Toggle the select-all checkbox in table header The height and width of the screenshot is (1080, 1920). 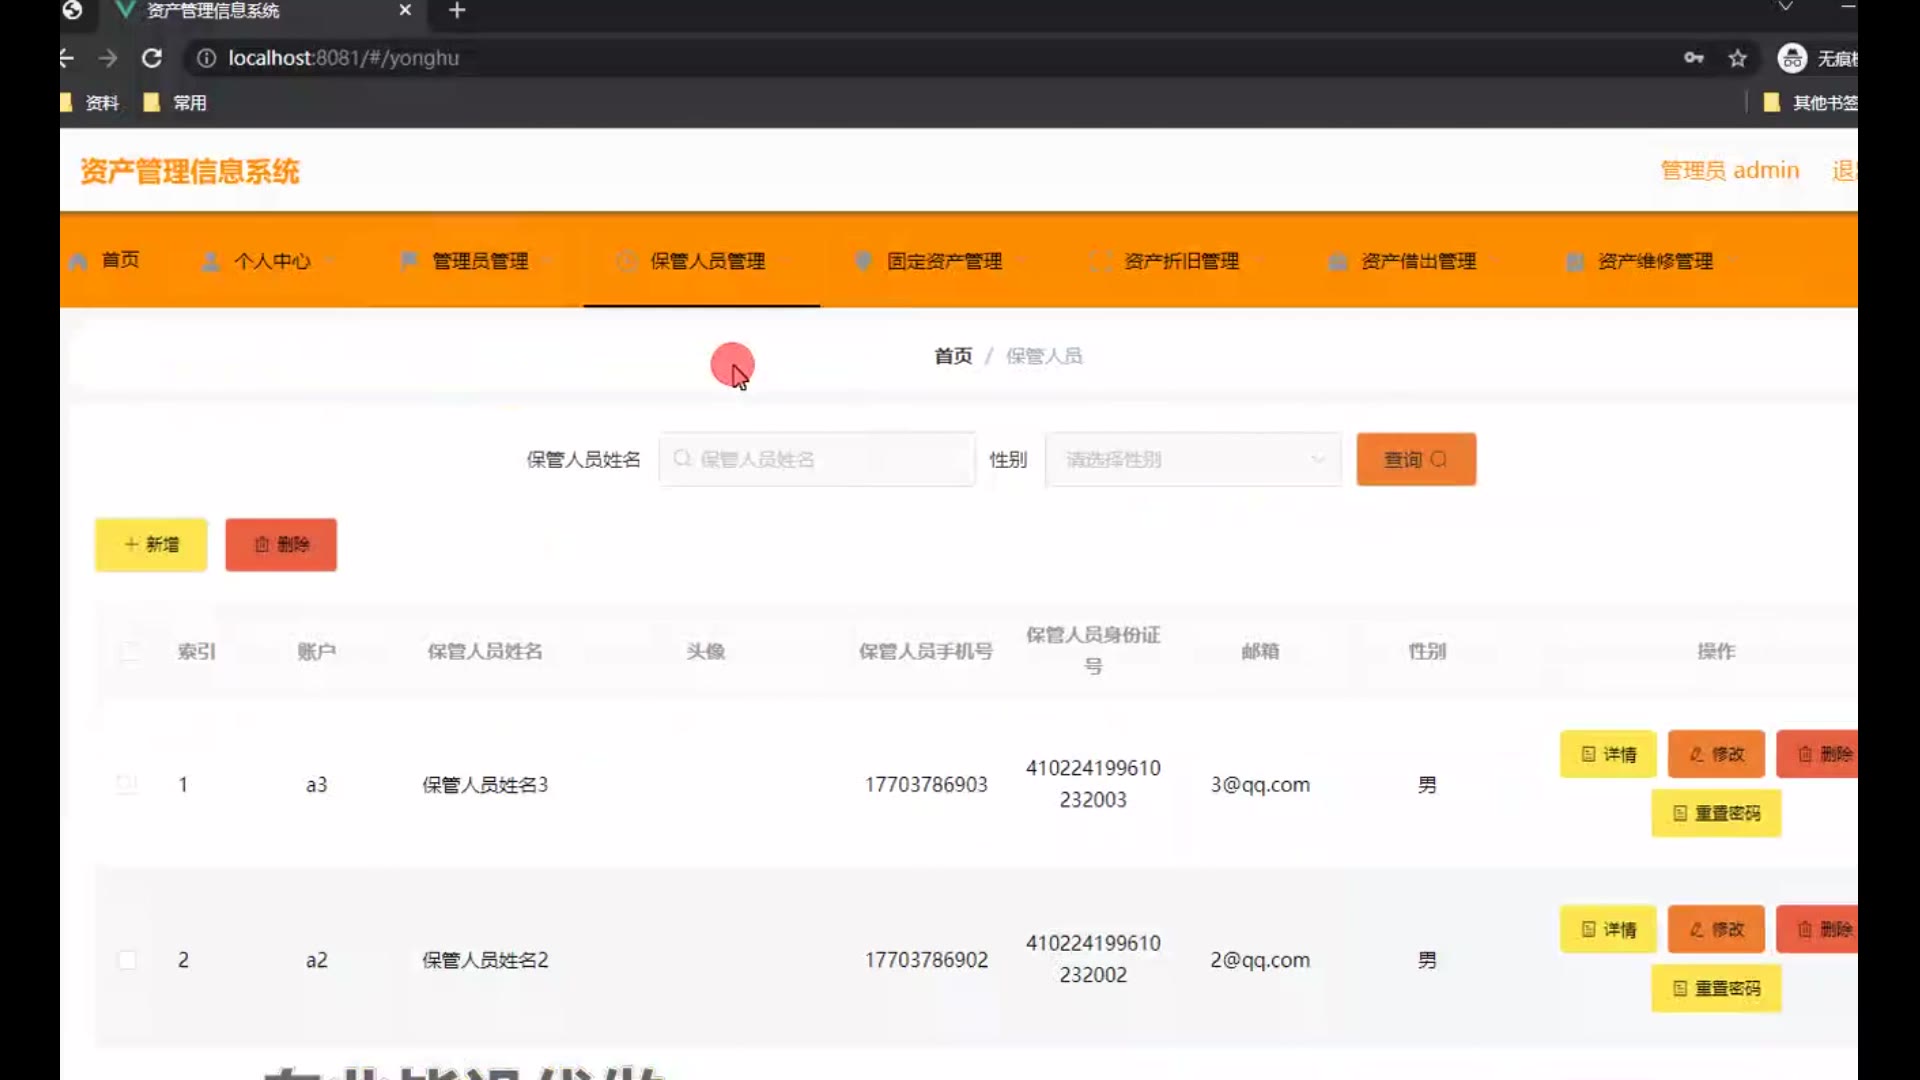tap(130, 652)
